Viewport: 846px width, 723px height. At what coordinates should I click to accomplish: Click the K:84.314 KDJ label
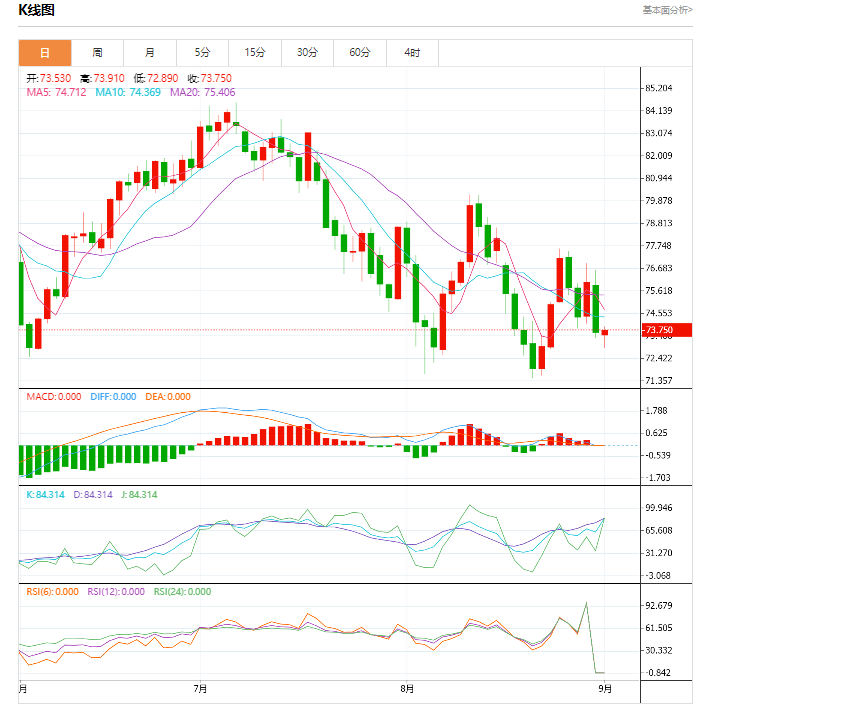point(45,495)
